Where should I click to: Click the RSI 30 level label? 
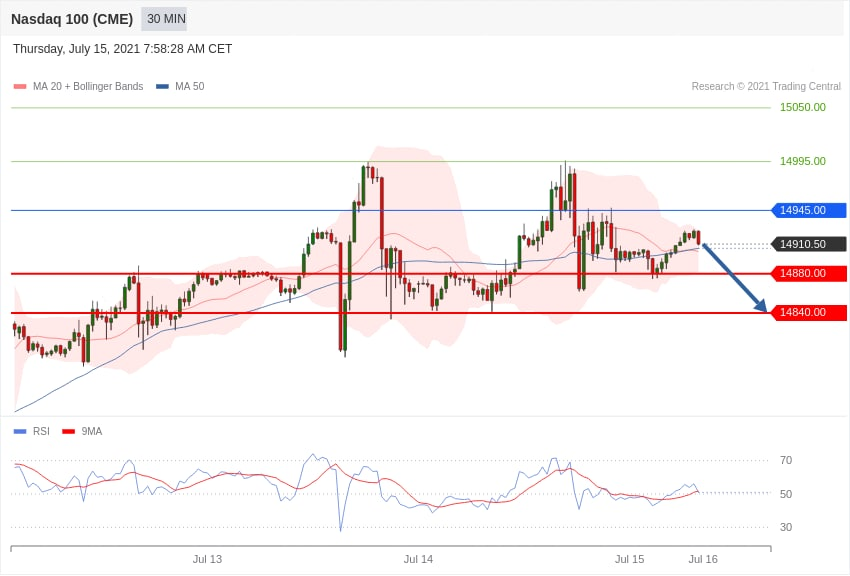(785, 527)
